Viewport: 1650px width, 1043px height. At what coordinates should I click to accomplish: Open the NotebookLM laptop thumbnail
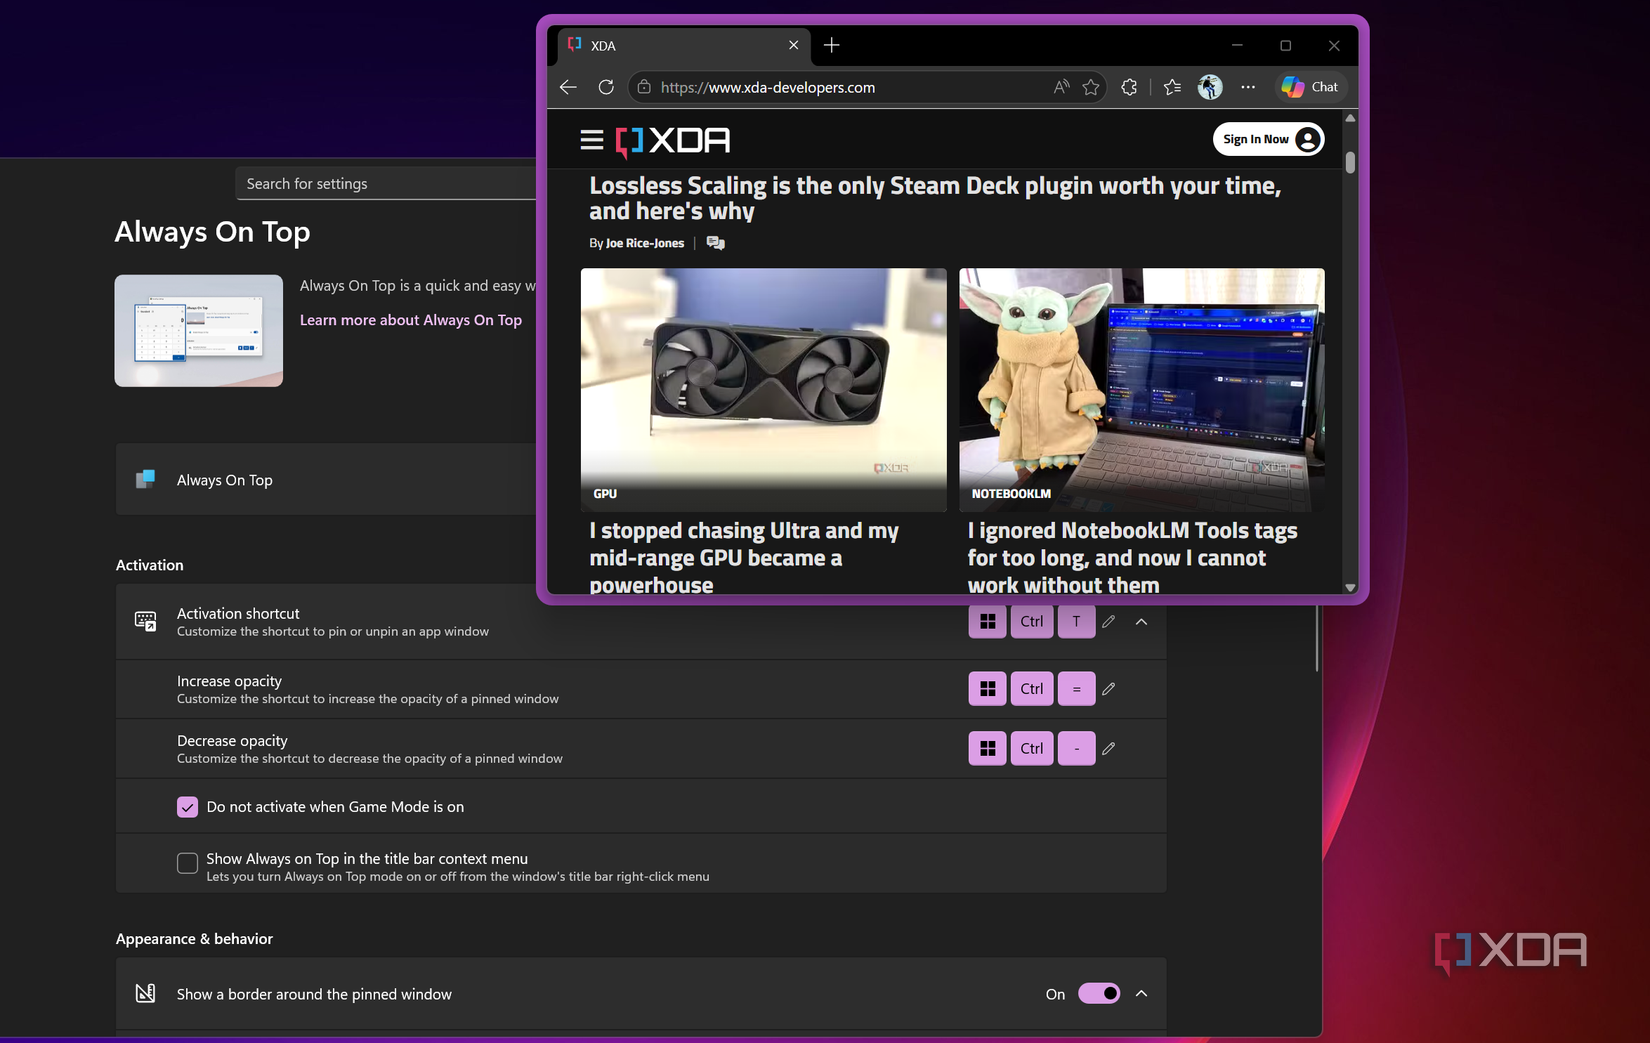(x=1142, y=390)
